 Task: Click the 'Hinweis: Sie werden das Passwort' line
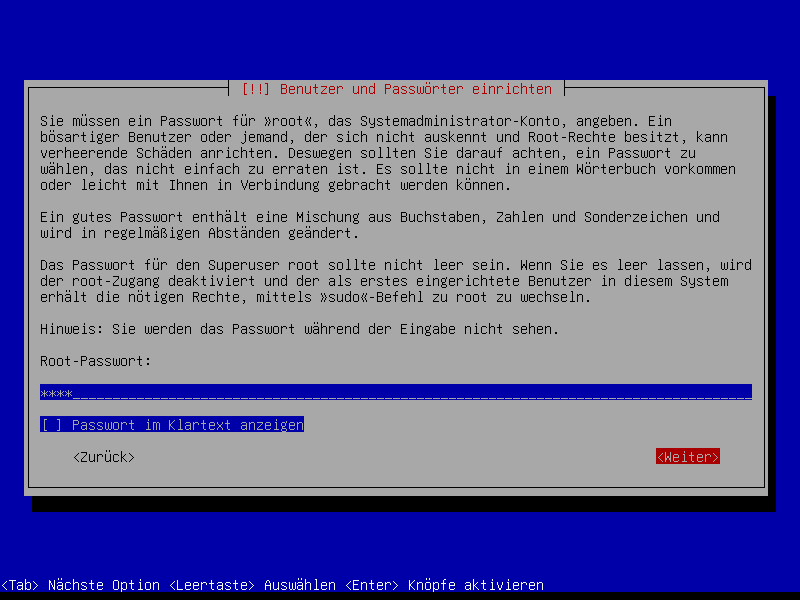tap(299, 329)
